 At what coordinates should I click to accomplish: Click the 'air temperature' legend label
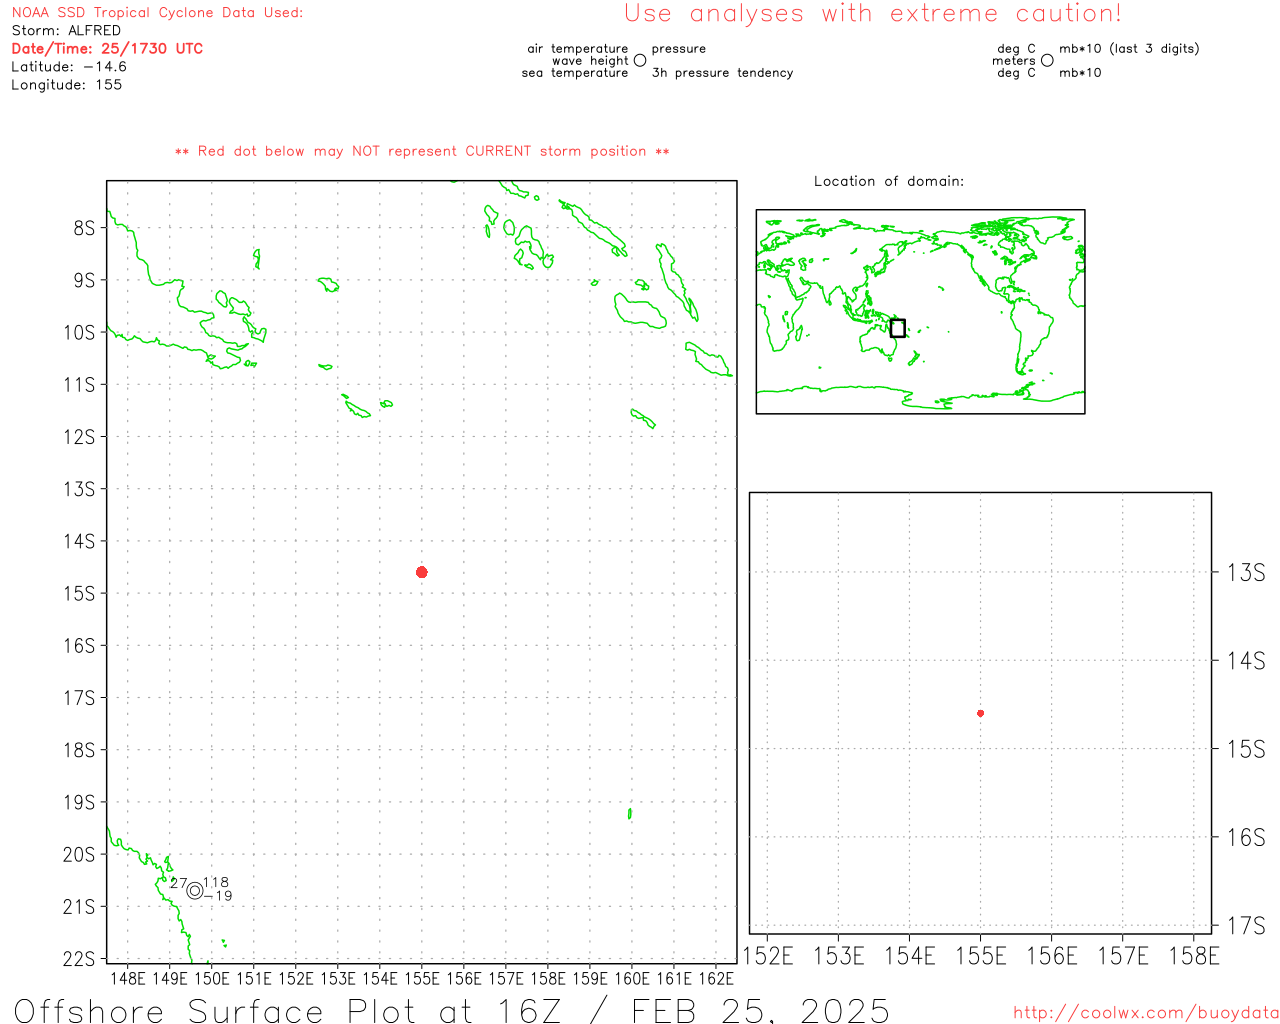coord(578,49)
